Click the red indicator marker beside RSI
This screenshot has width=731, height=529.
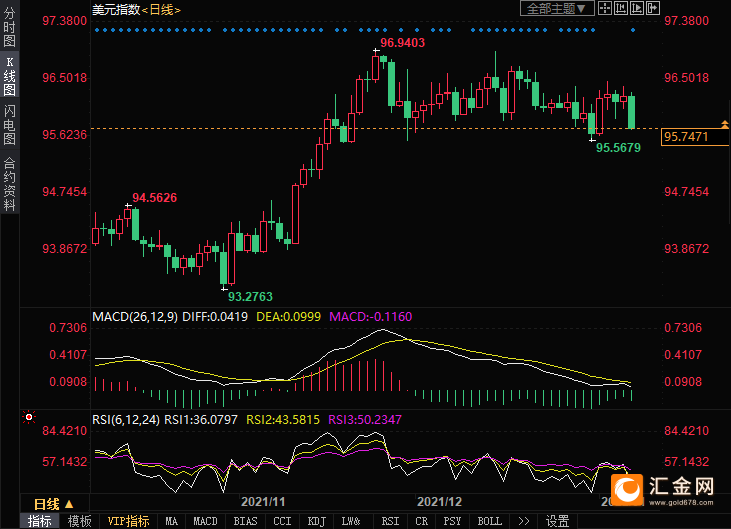click(x=29, y=417)
